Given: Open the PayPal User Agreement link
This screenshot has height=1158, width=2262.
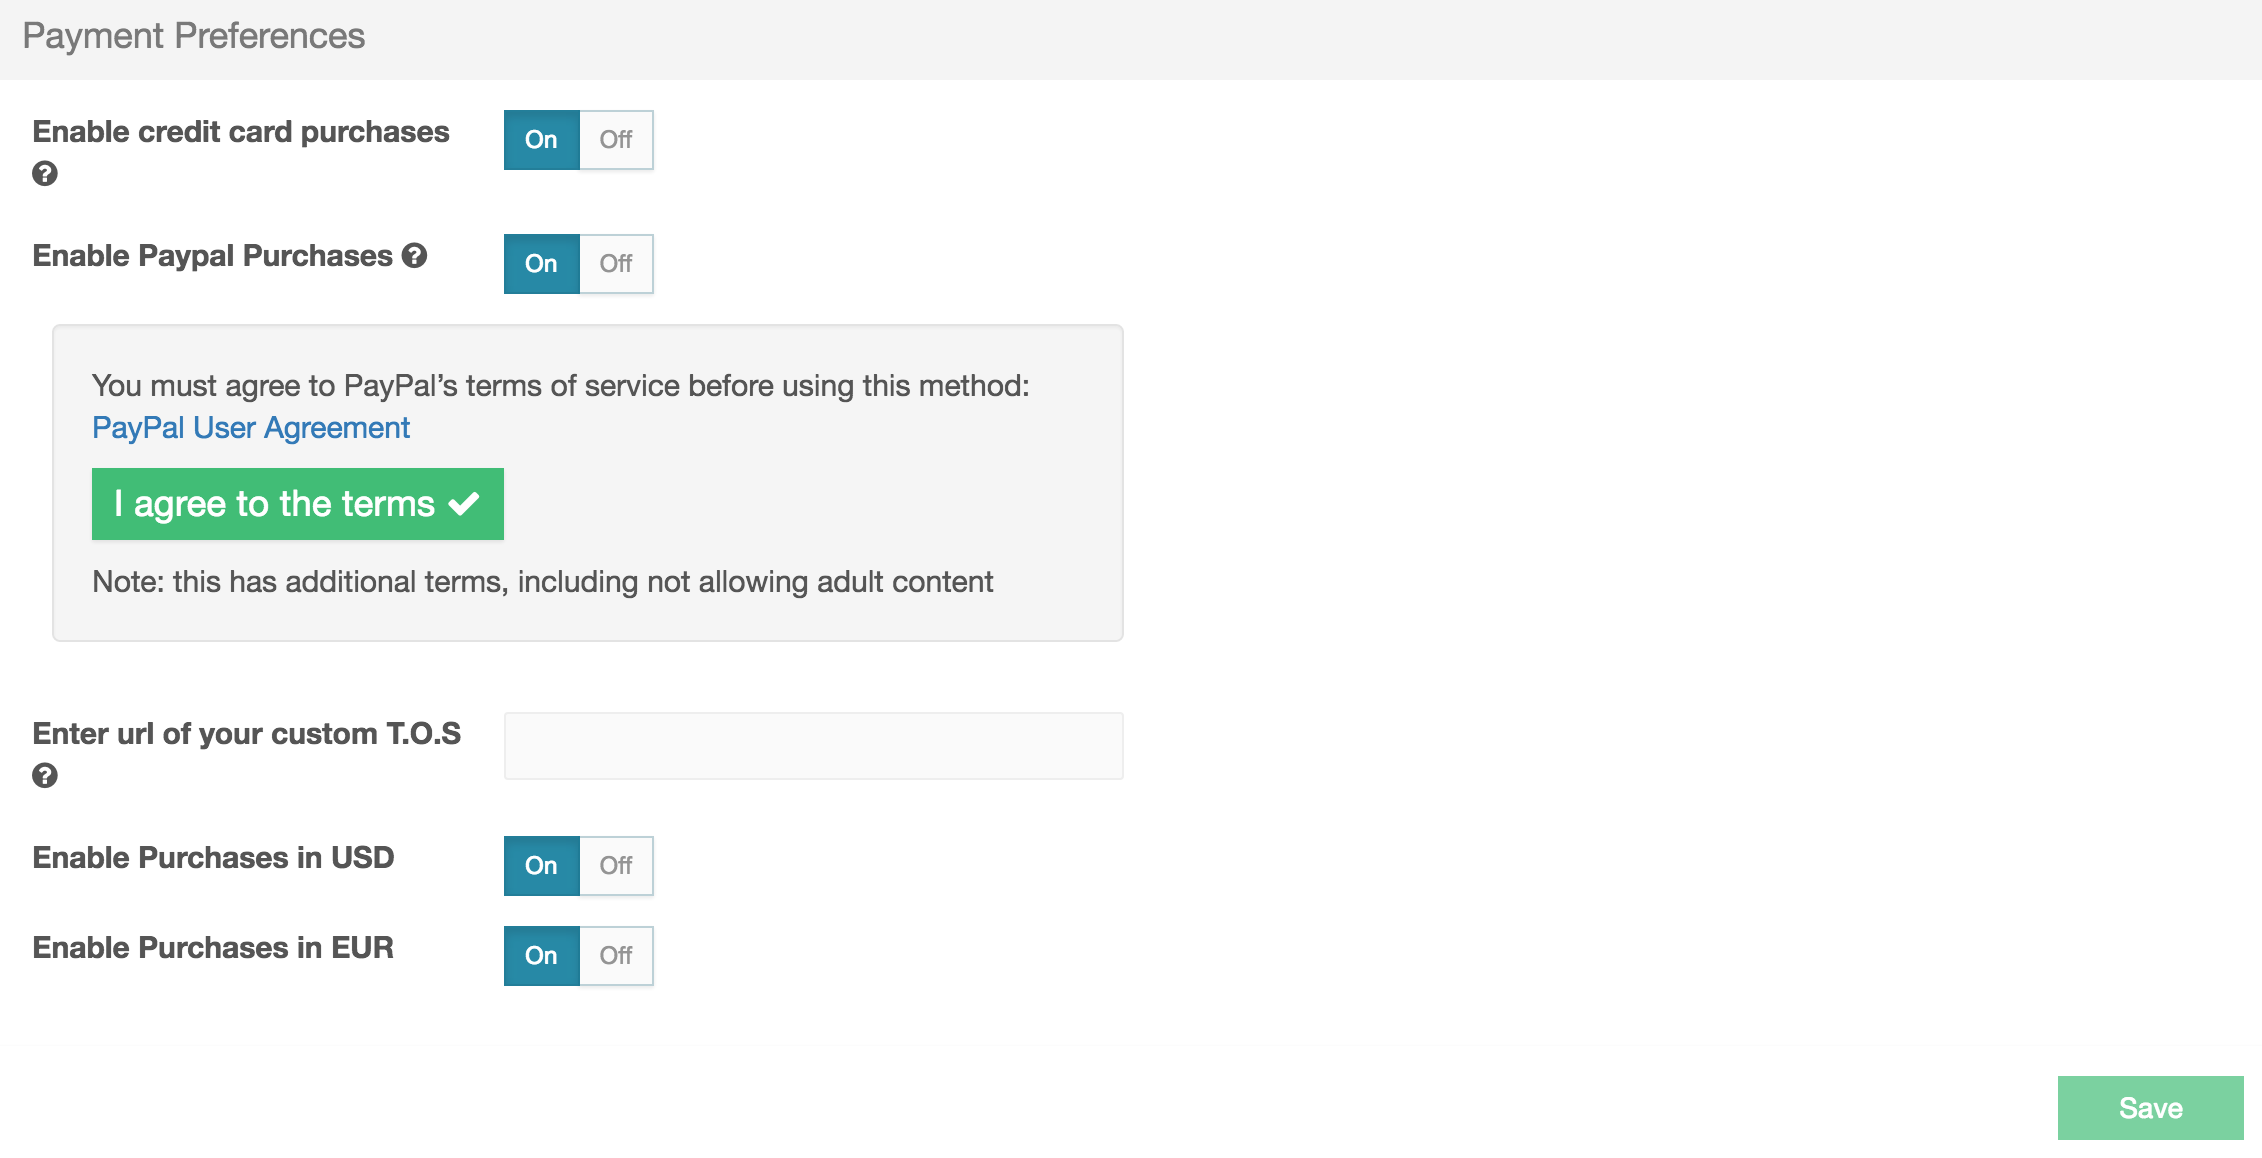Looking at the screenshot, I should click(251, 428).
